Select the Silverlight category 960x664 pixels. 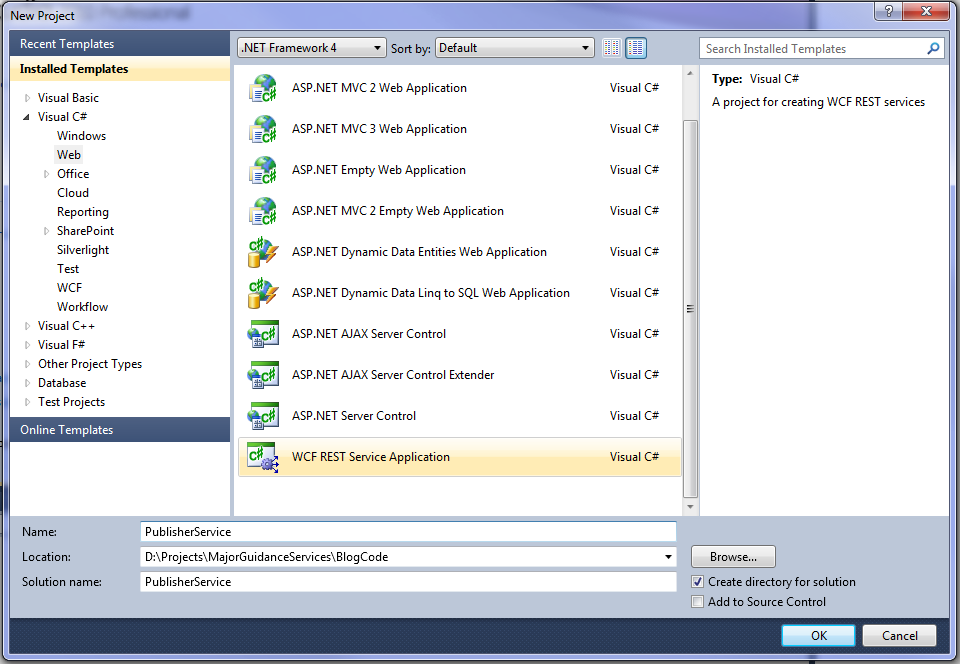[x=83, y=250]
